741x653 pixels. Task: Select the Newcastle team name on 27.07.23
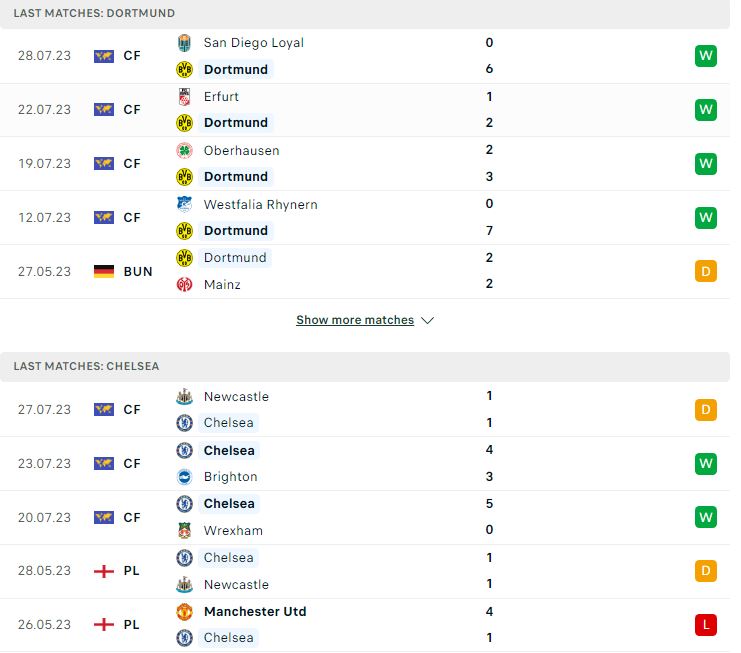click(x=236, y=396)
